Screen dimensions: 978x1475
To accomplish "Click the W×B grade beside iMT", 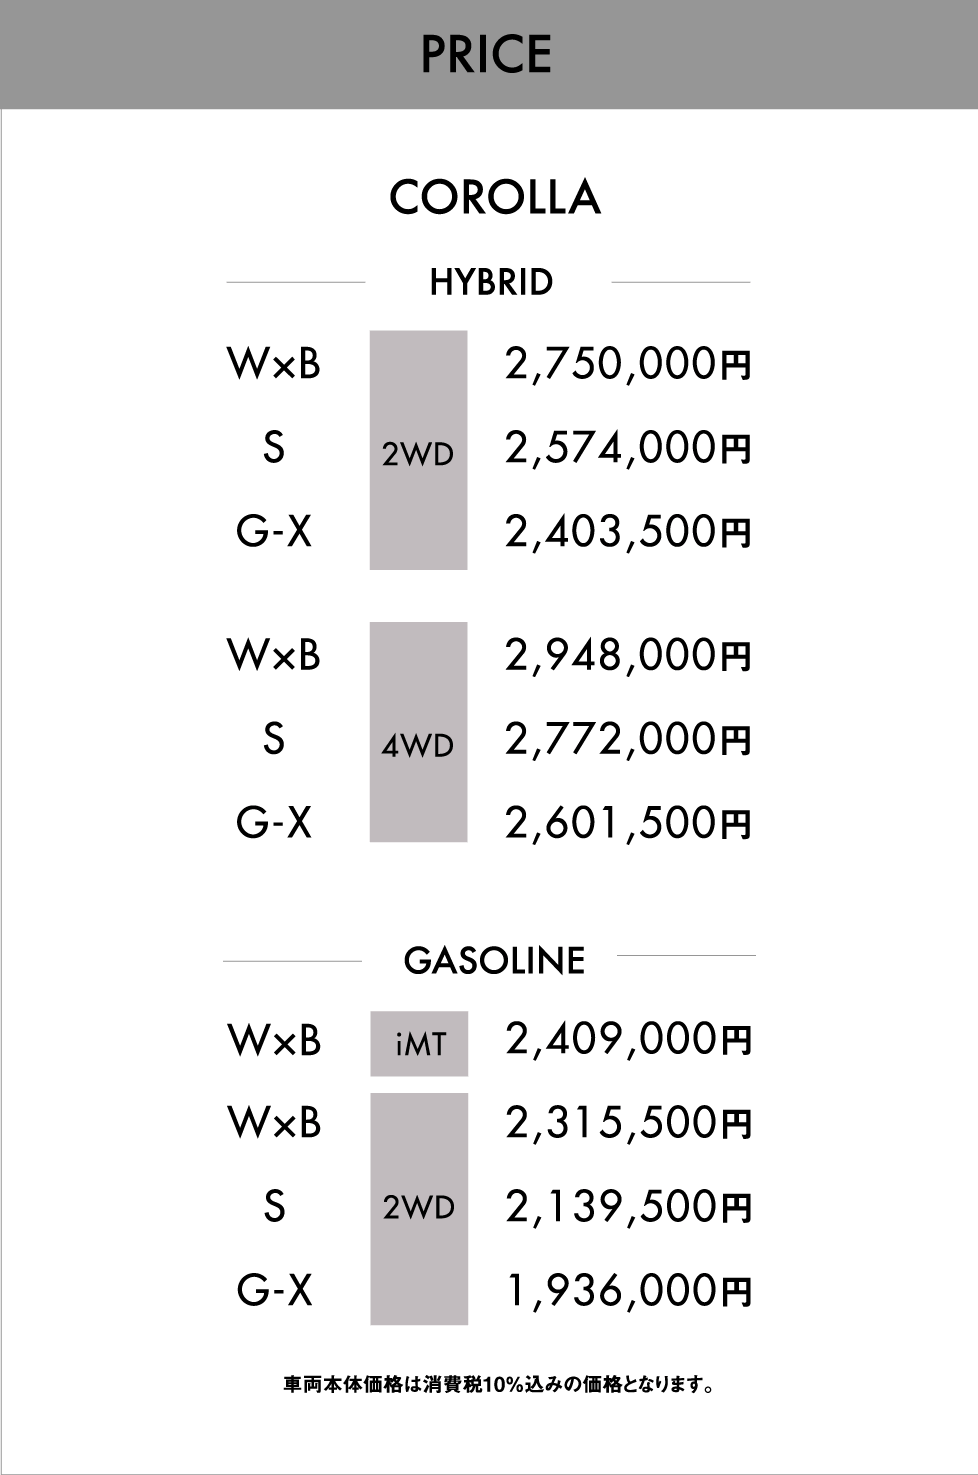I will 275,1041.
